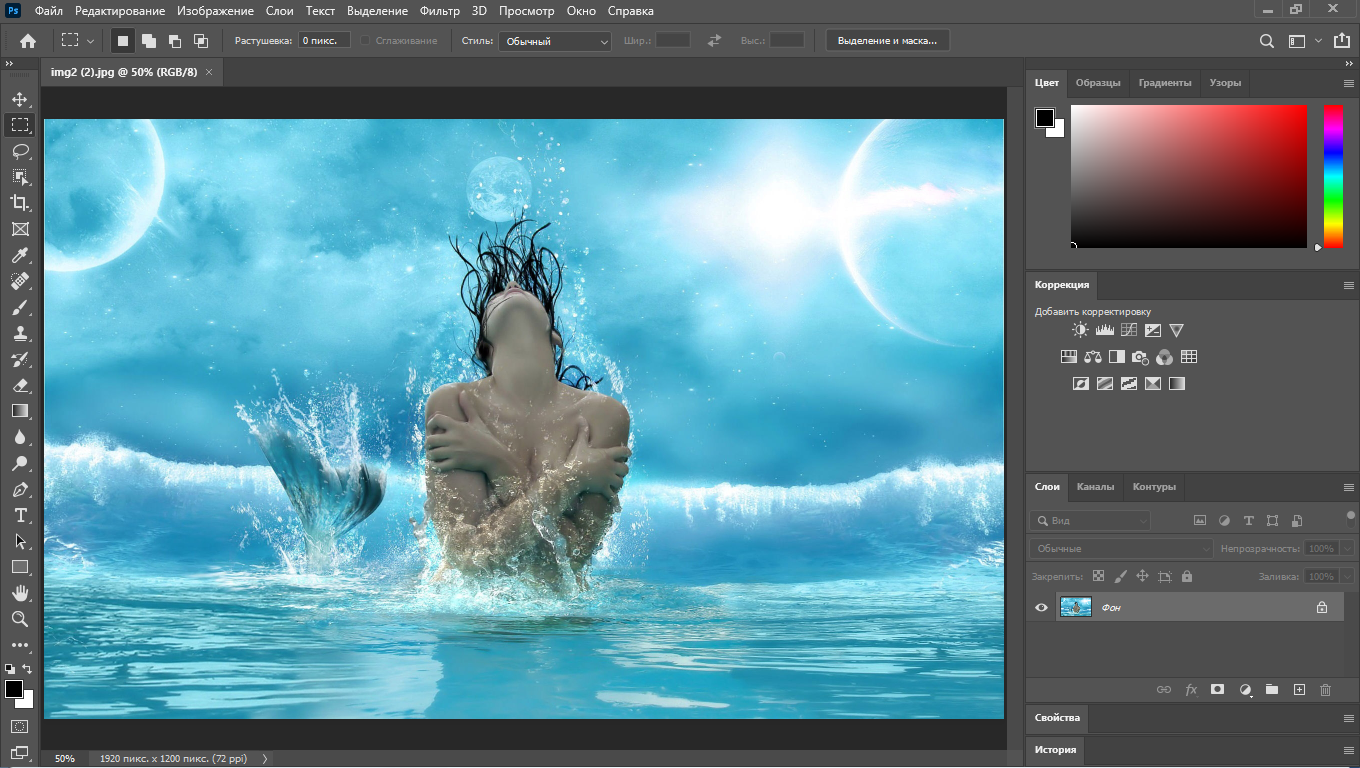This screenshot has width=1360, height=768.
Task: Click the Выделение и маска button
Action: [x=888, y=41]
